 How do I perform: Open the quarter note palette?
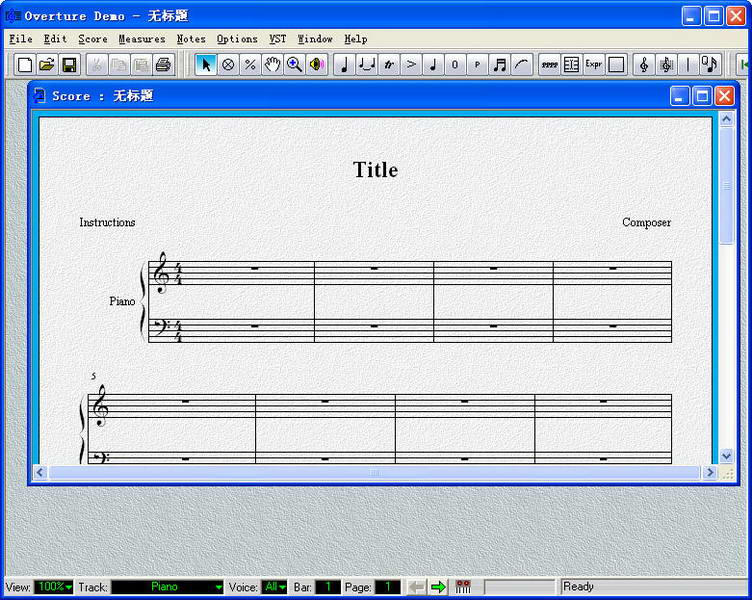click(344, 65)
